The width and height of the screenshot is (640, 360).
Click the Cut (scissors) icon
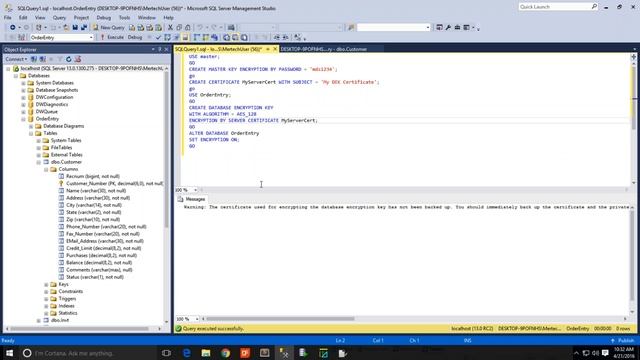pos(170,27)
